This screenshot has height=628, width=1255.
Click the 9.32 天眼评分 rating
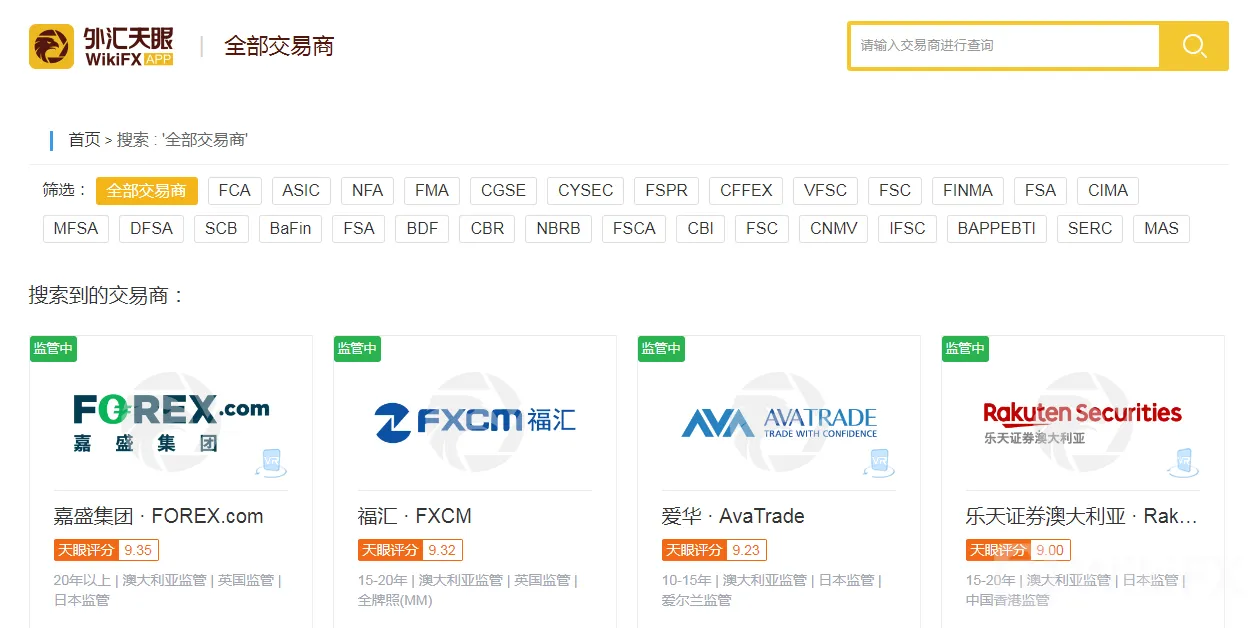pos(410,550)
